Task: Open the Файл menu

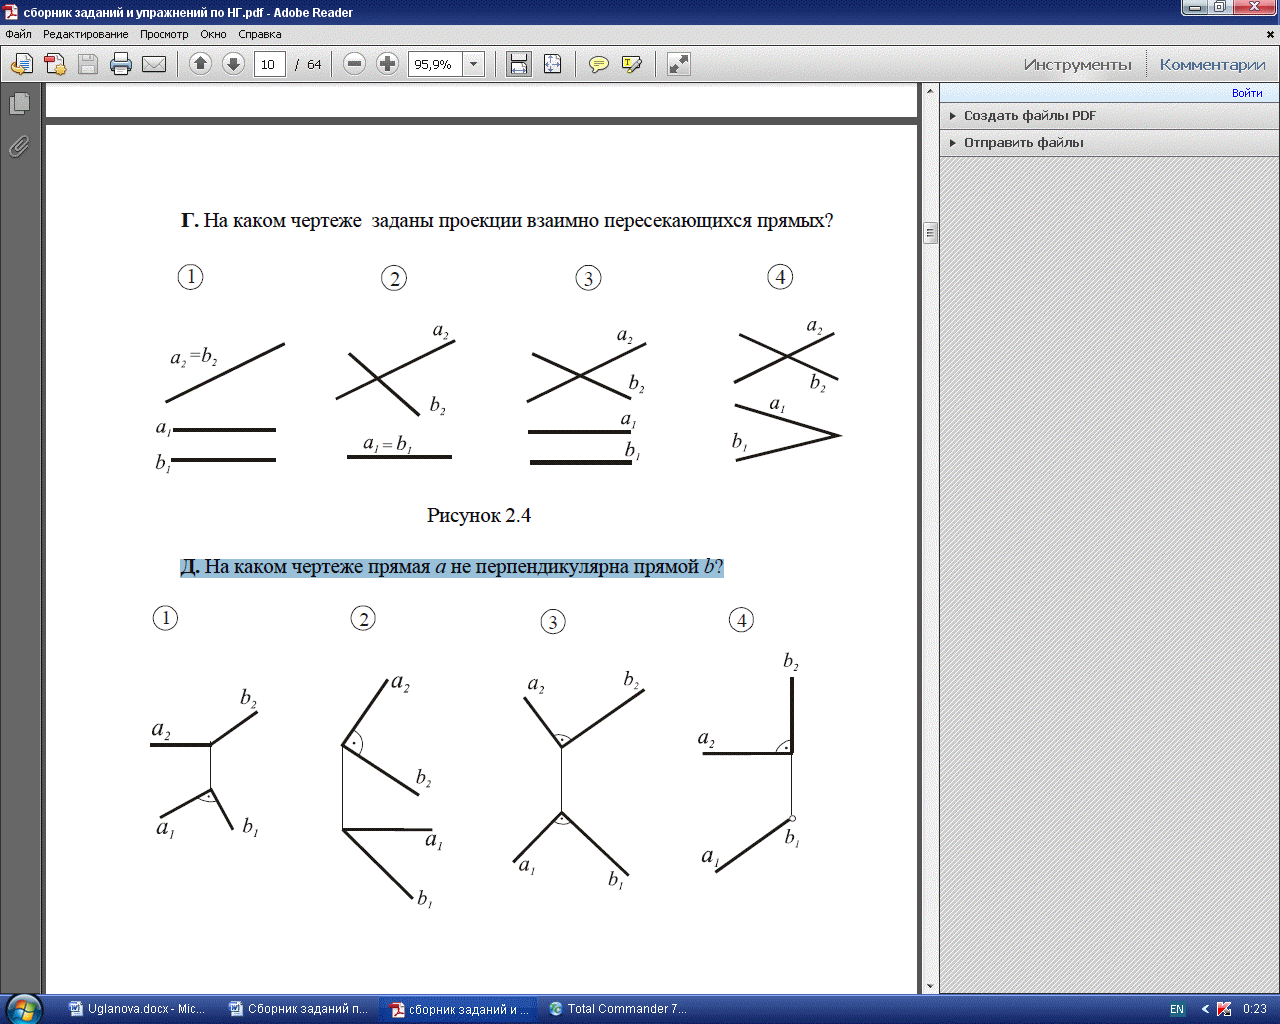Action: tap(18, 34)
